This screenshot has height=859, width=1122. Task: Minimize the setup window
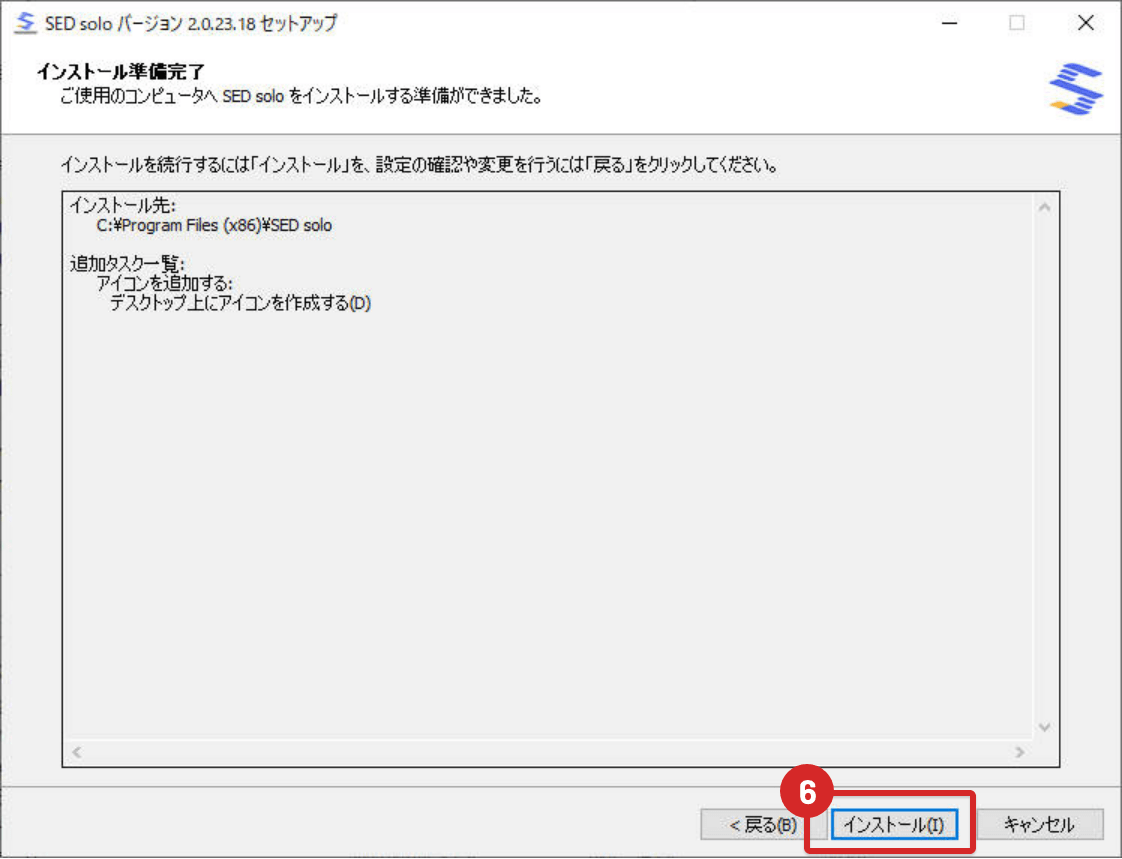pos(950,23)
